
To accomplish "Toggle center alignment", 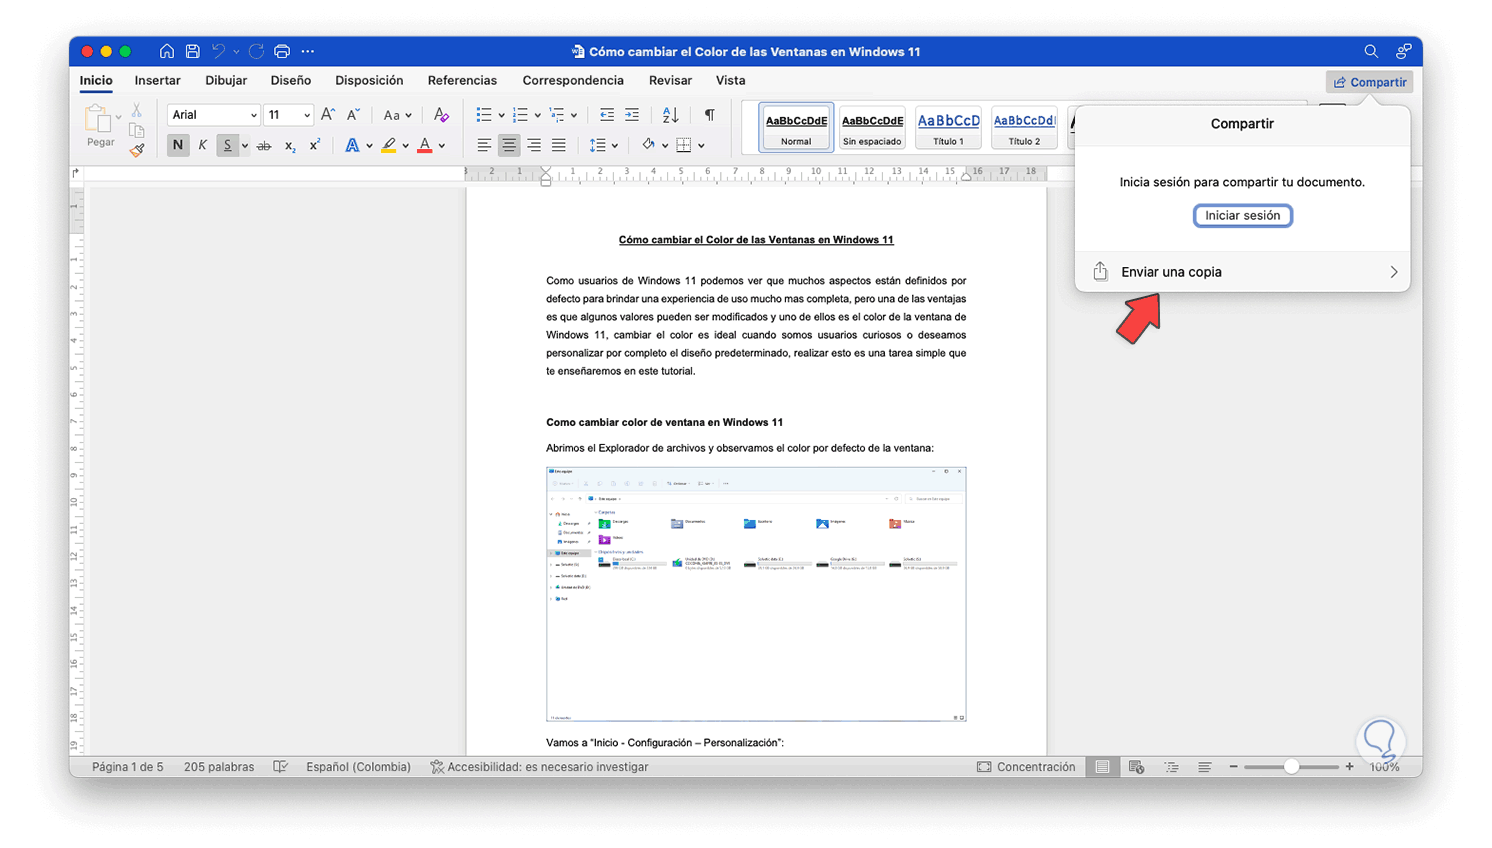I will (x=509, y=146).
